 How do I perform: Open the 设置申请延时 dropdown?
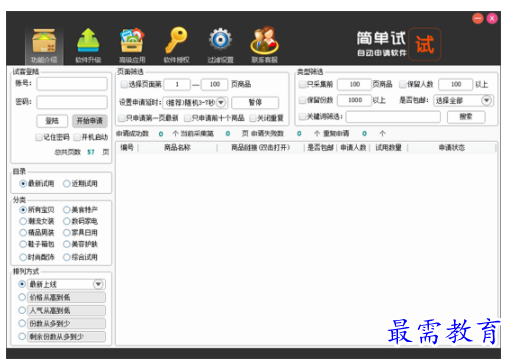click(196, 102)
